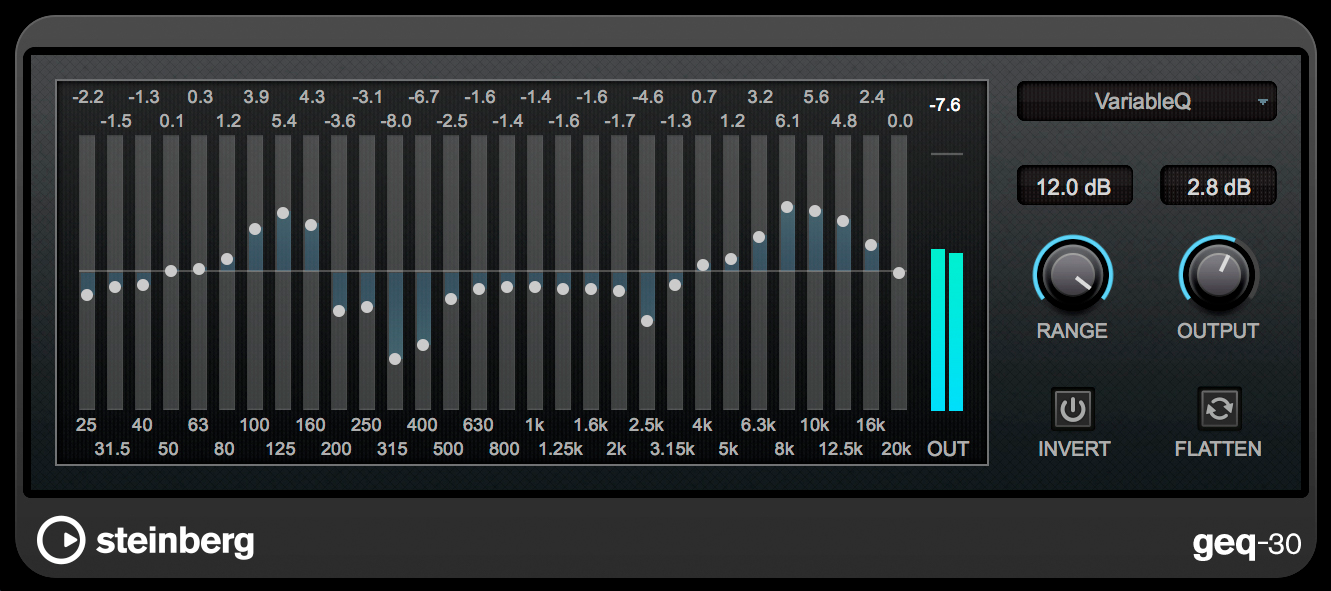
Task: Click the 100 Hz band slider handle
Action: tap(255, 229)
